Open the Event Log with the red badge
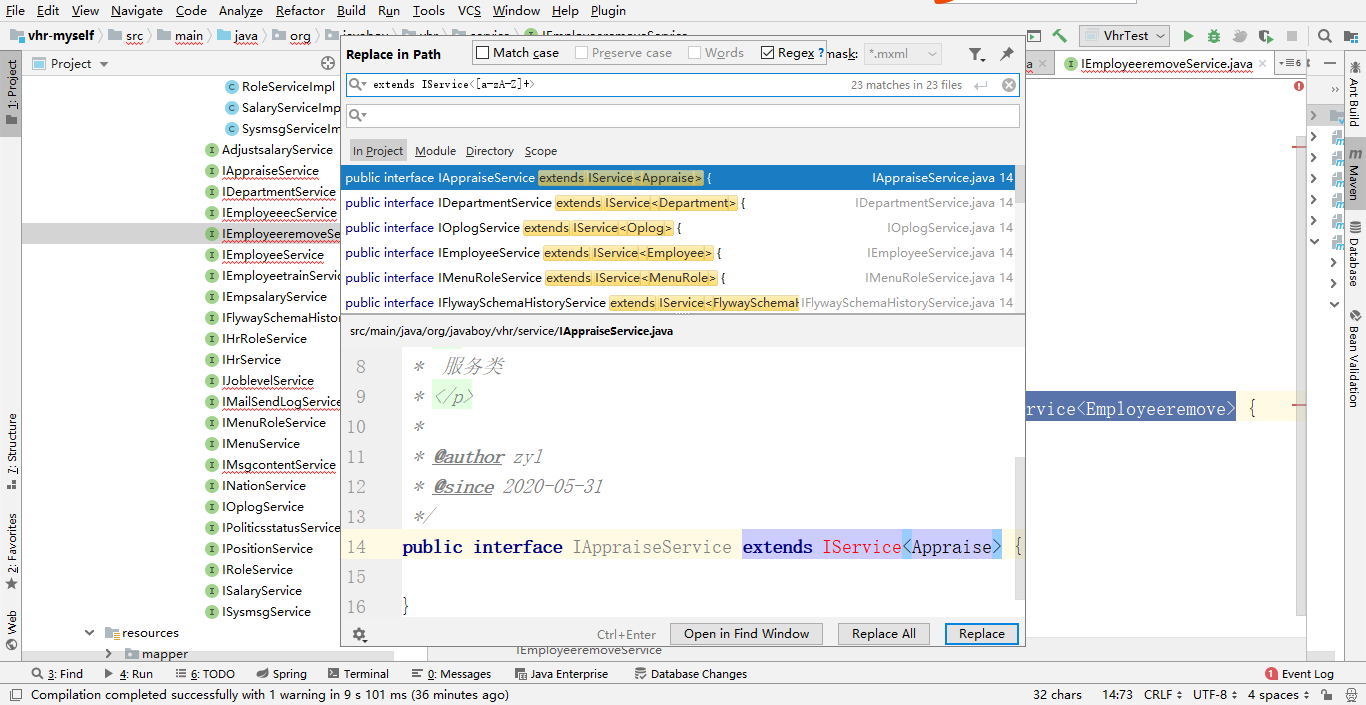The width and height of the screenshot is (1366, 705). [x=1299, y=674]
